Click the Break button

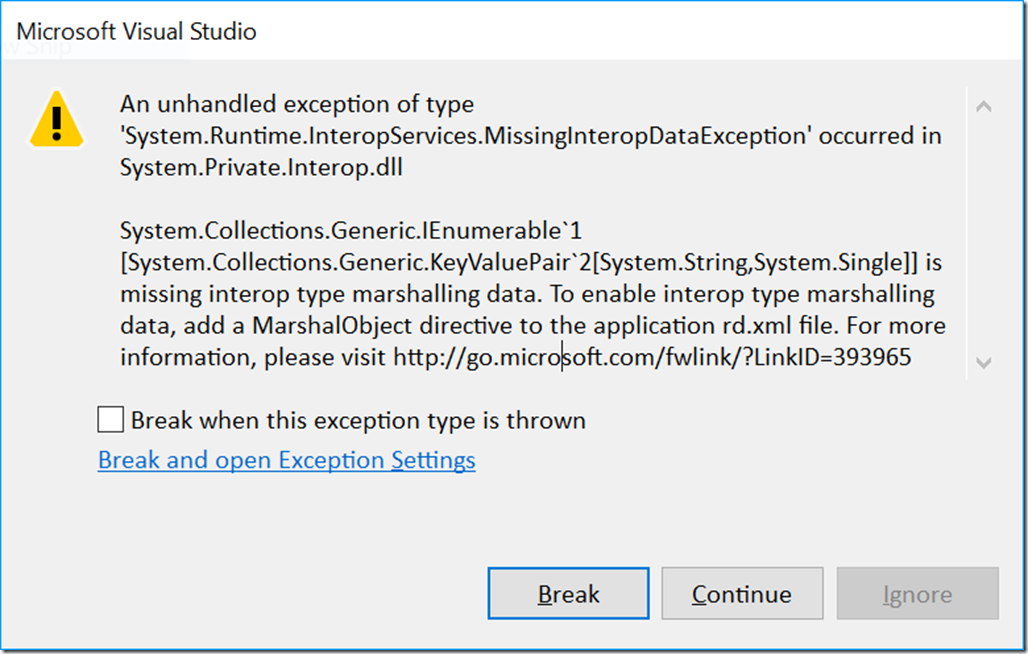point(568,594)
